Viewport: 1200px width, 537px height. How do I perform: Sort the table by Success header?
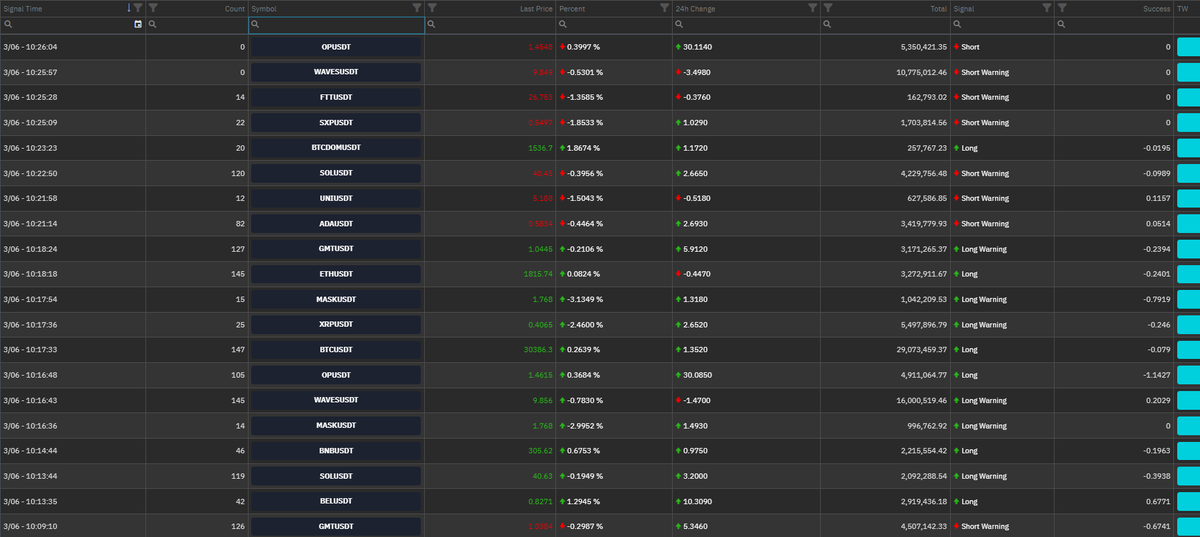click(1156, 8)
